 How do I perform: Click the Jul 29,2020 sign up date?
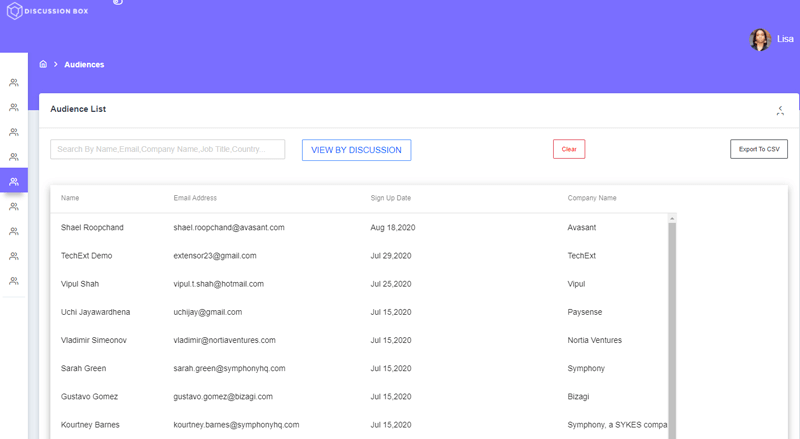[x=390, y=256]
